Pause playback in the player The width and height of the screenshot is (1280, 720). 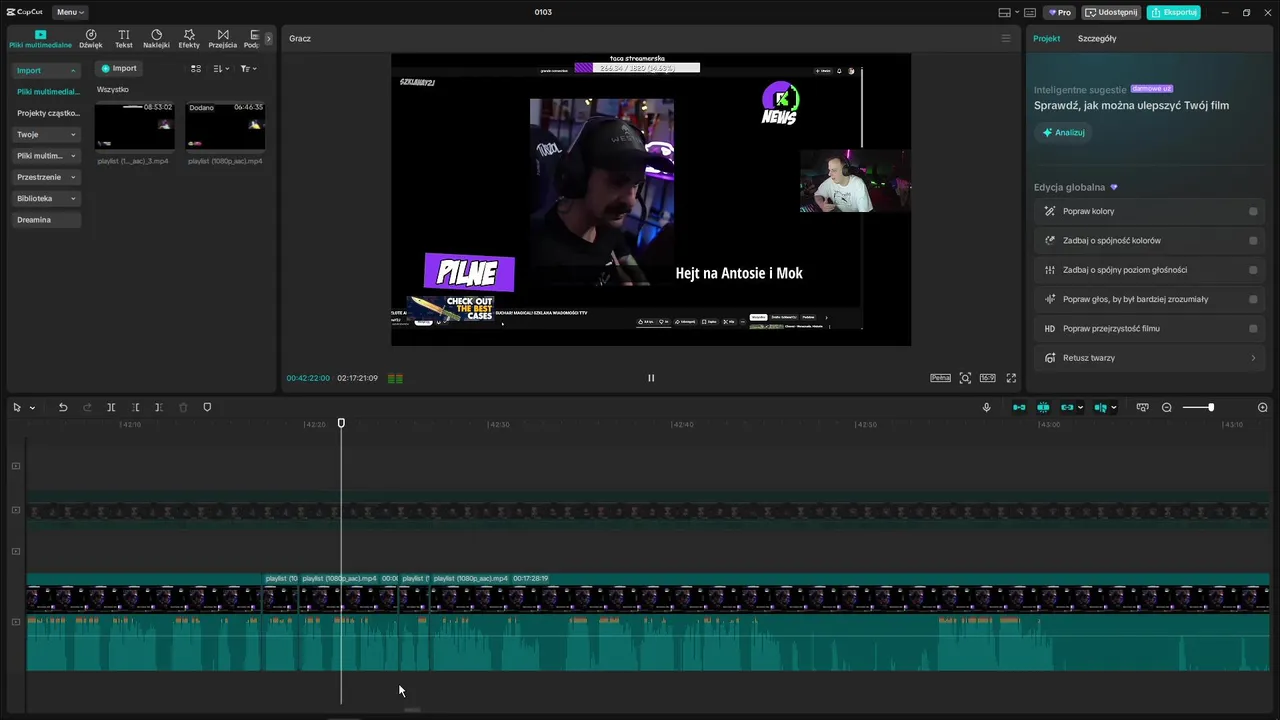tap(651, 378)
